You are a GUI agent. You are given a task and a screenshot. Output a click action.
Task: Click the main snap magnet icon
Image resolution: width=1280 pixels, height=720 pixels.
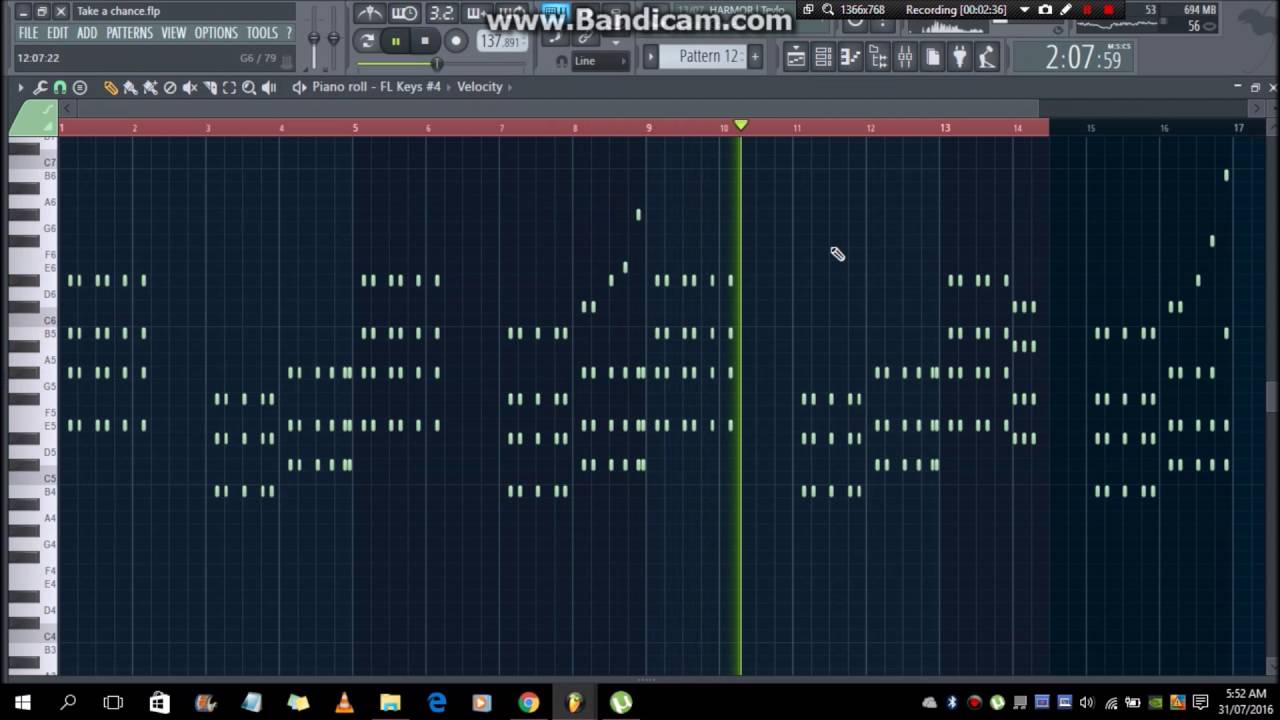[x=561, y=61]
